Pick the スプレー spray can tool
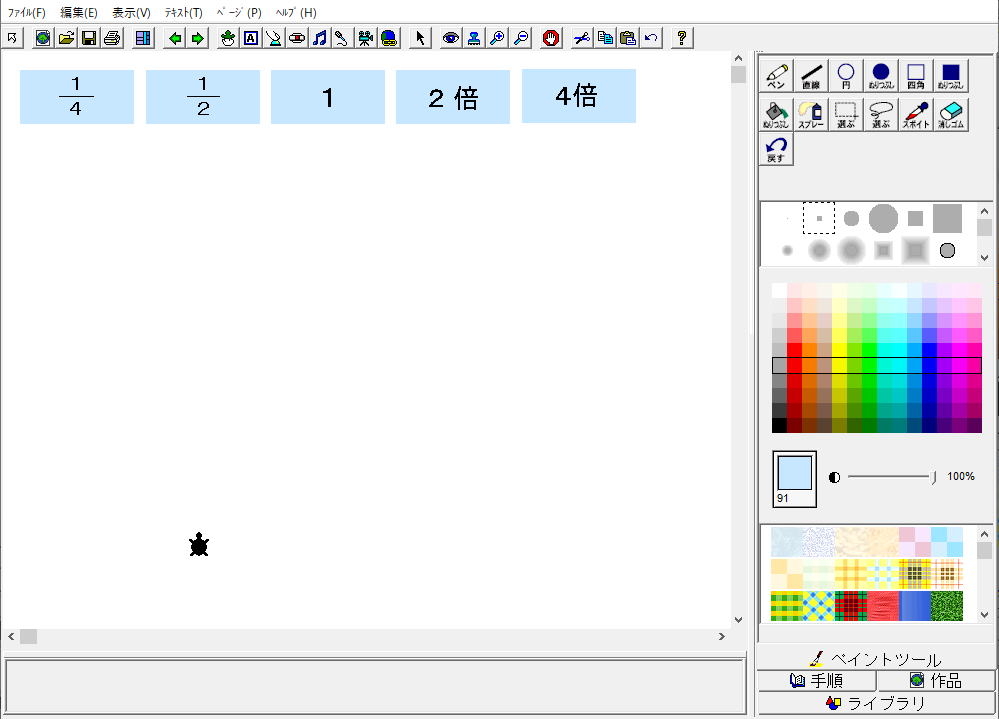The image size is (999, 719). (811, 115)
